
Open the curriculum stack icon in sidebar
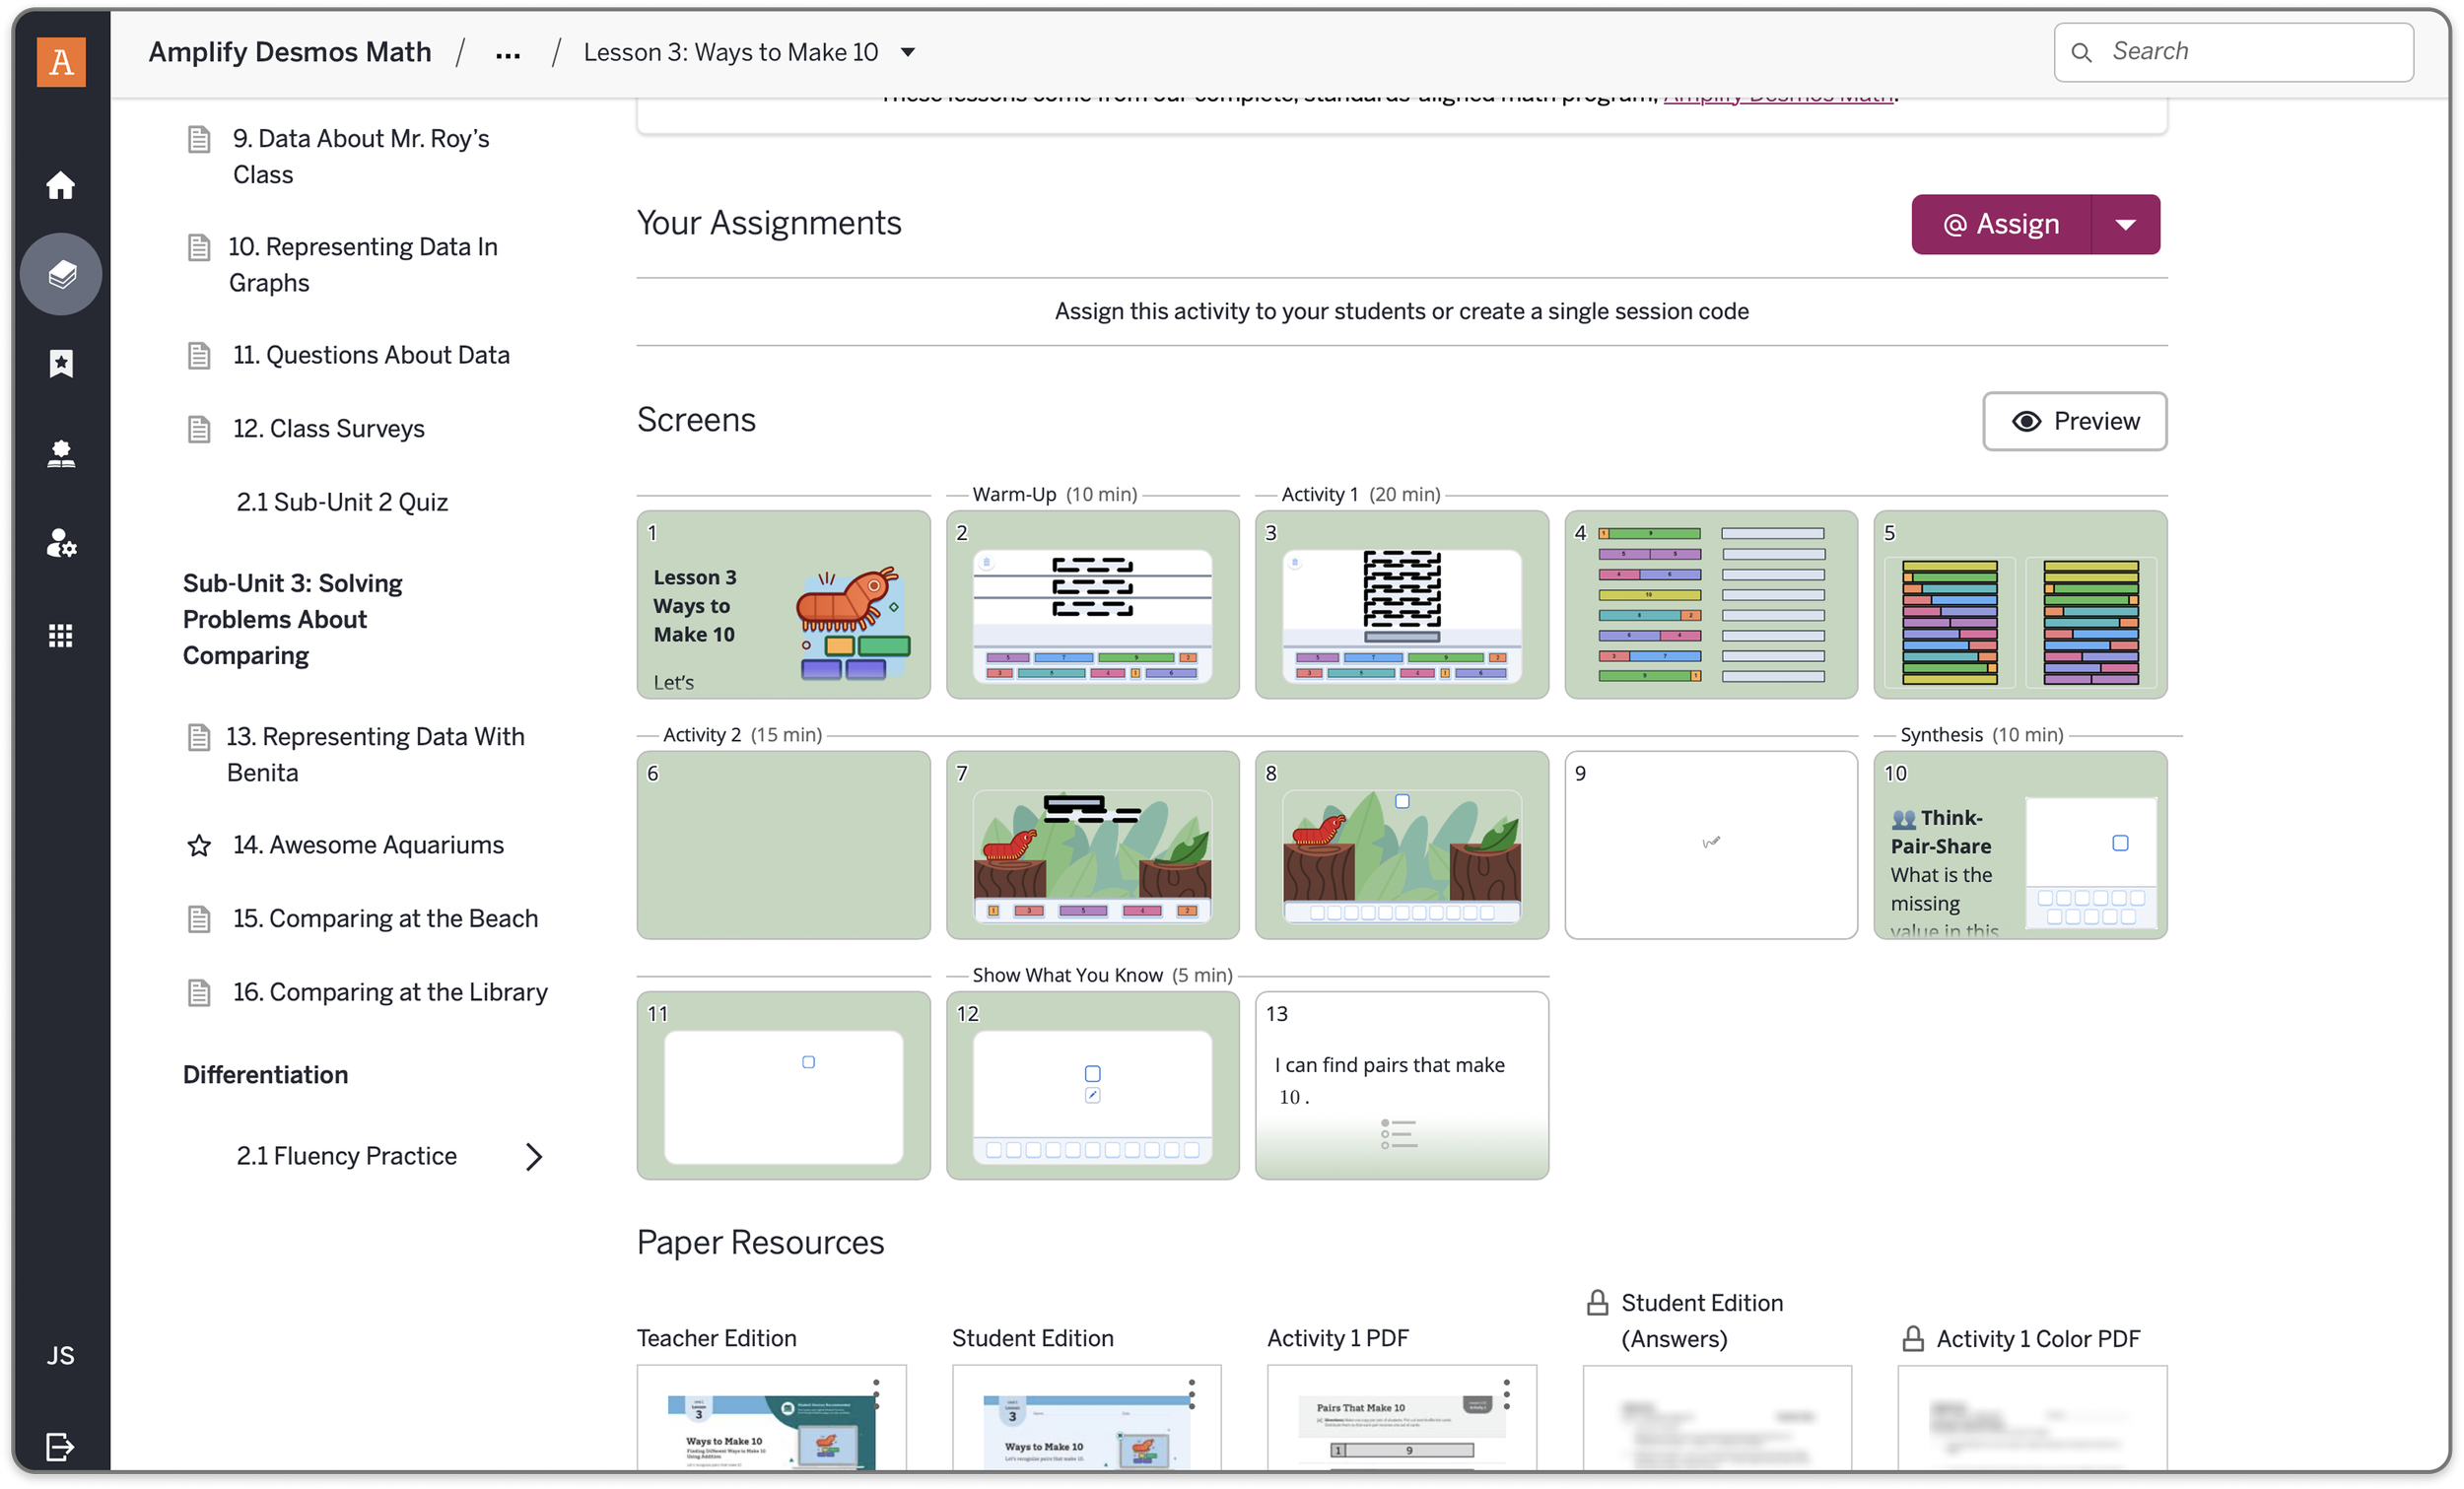[61, 273]
